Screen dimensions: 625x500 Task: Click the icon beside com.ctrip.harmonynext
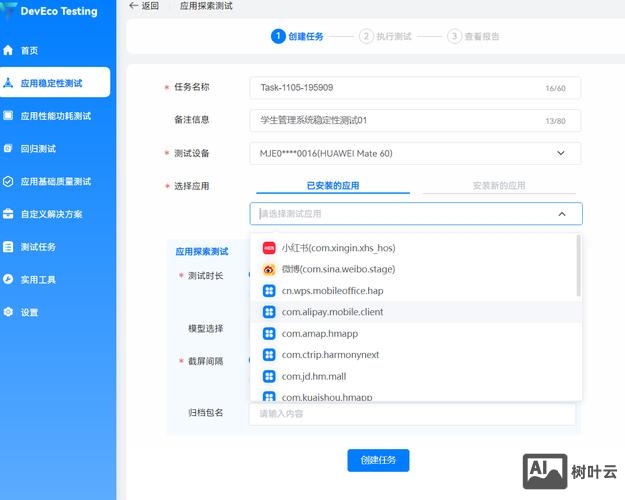click(x=269, y=354)
